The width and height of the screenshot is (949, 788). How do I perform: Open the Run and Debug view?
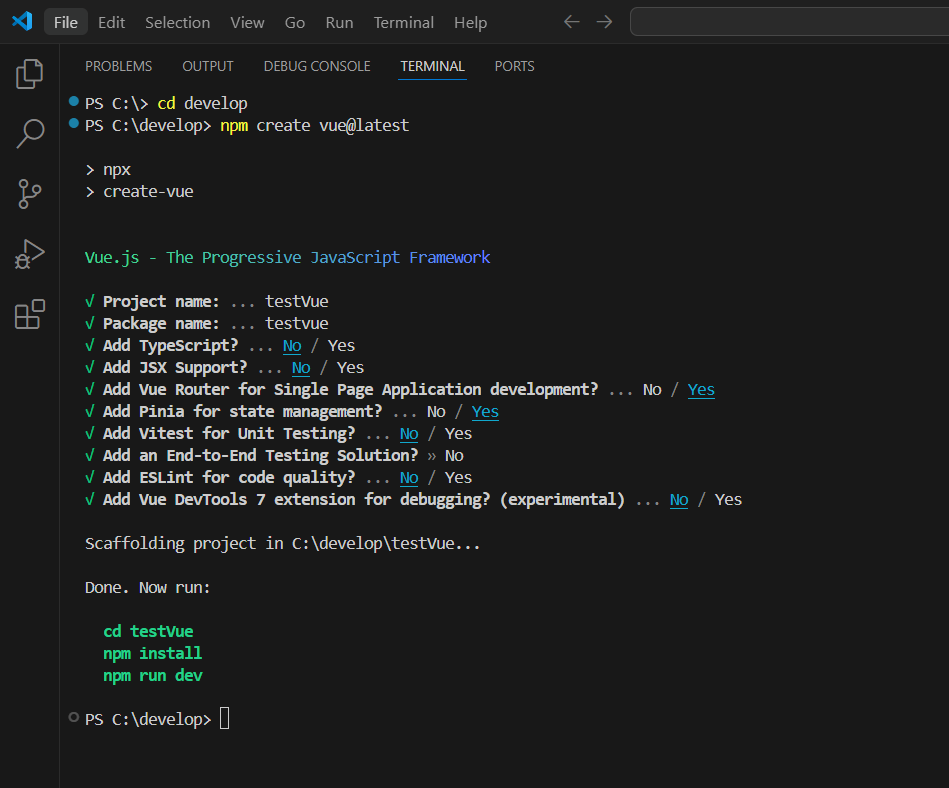click(29, 254)
